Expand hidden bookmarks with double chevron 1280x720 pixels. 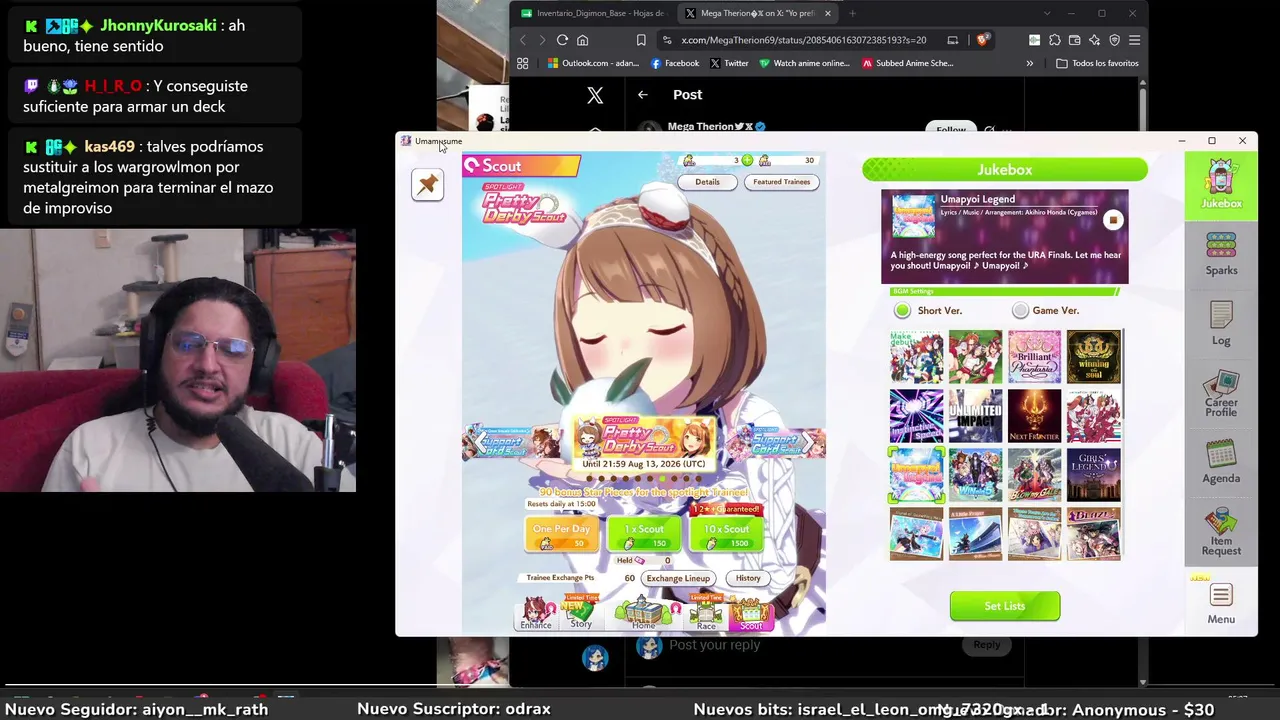pos(1030,63)
